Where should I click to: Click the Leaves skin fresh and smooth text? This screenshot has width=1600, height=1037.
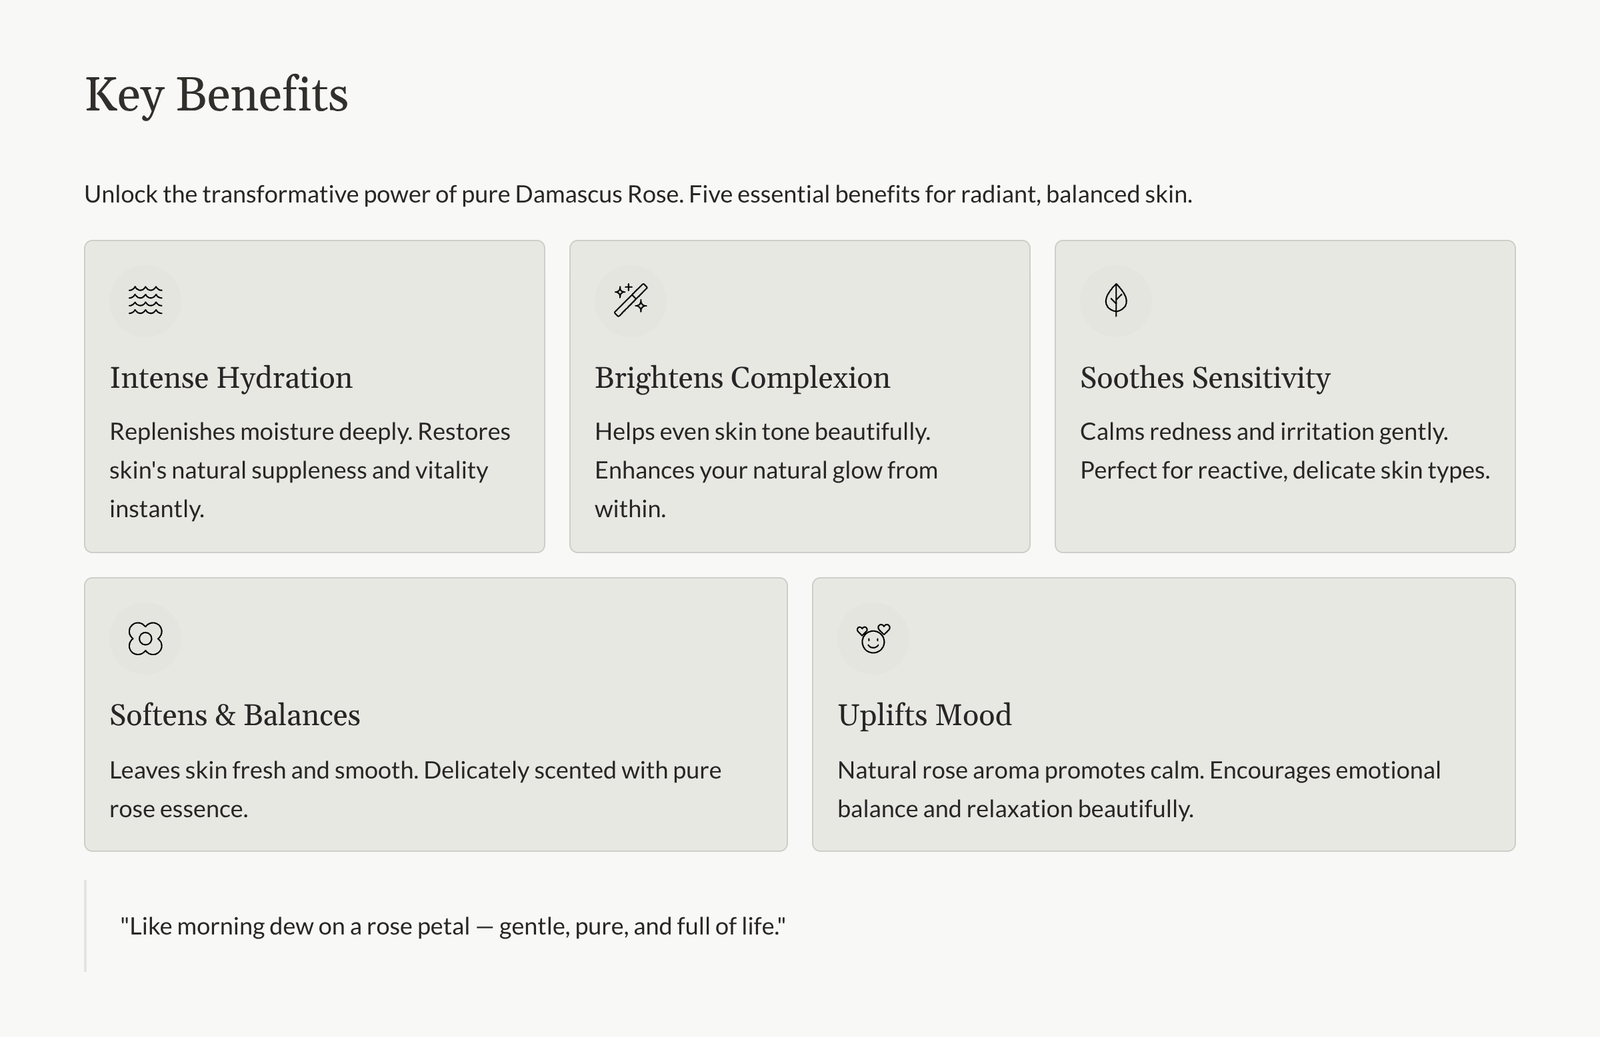pyautogui.click(x=415, y=771)
